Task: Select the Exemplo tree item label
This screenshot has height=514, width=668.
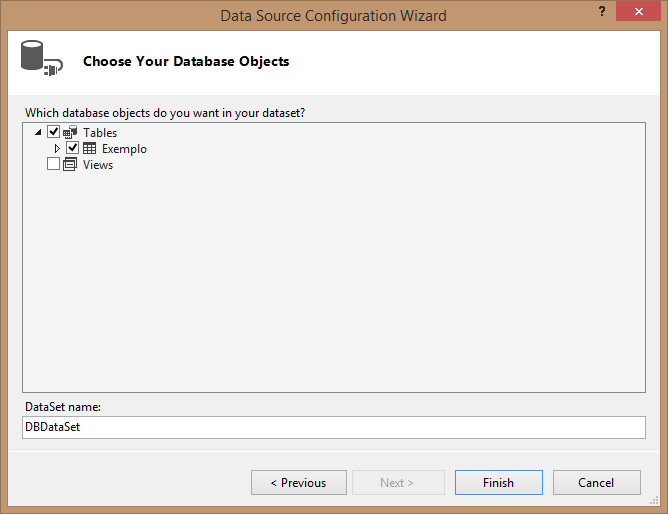Action: 124,149
